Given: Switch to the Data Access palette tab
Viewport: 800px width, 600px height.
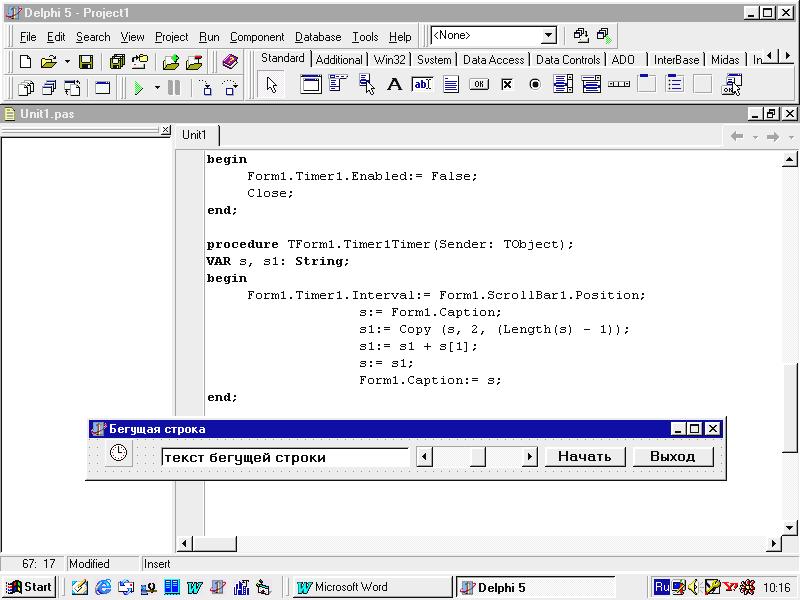Looking at the screenshot, I should click(x=493, y=60).
